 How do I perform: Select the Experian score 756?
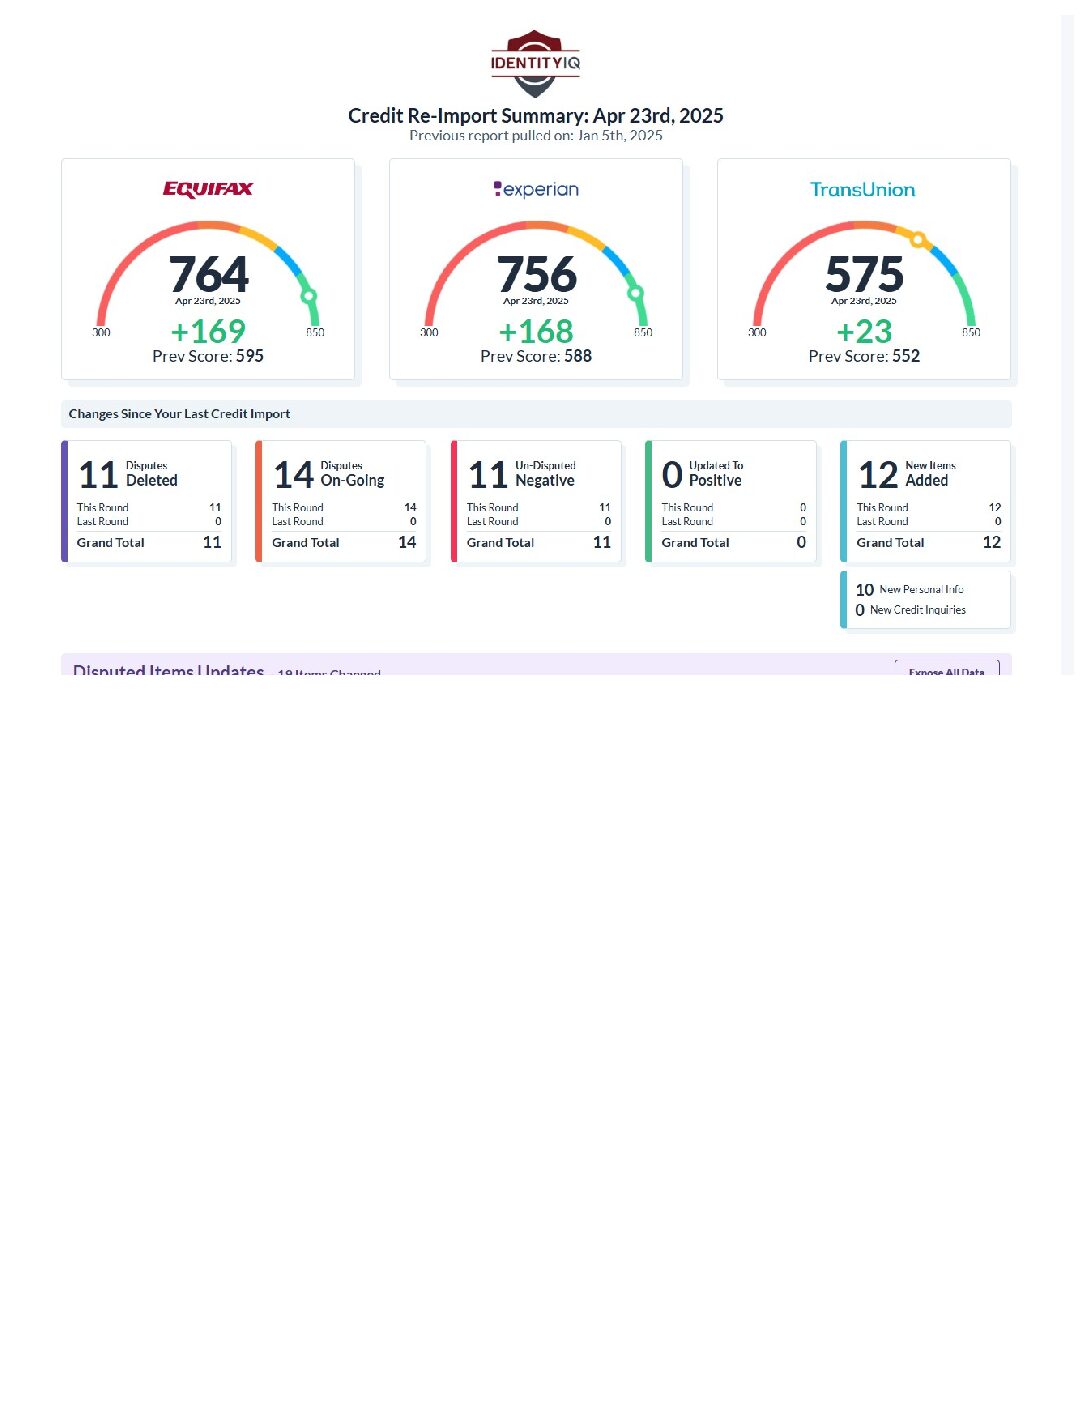click(536, 273)
